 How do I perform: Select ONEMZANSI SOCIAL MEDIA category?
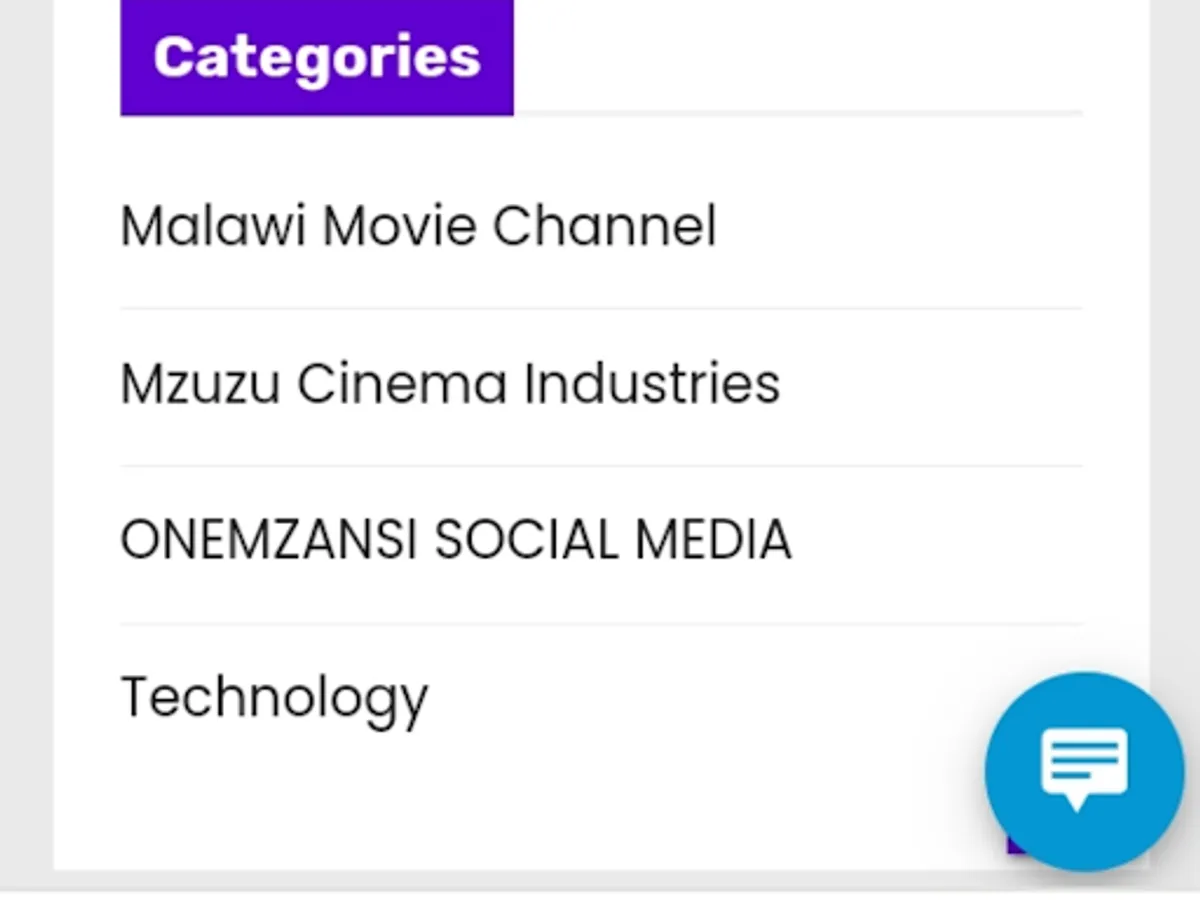pyautogui.click(x=455, y=541)
